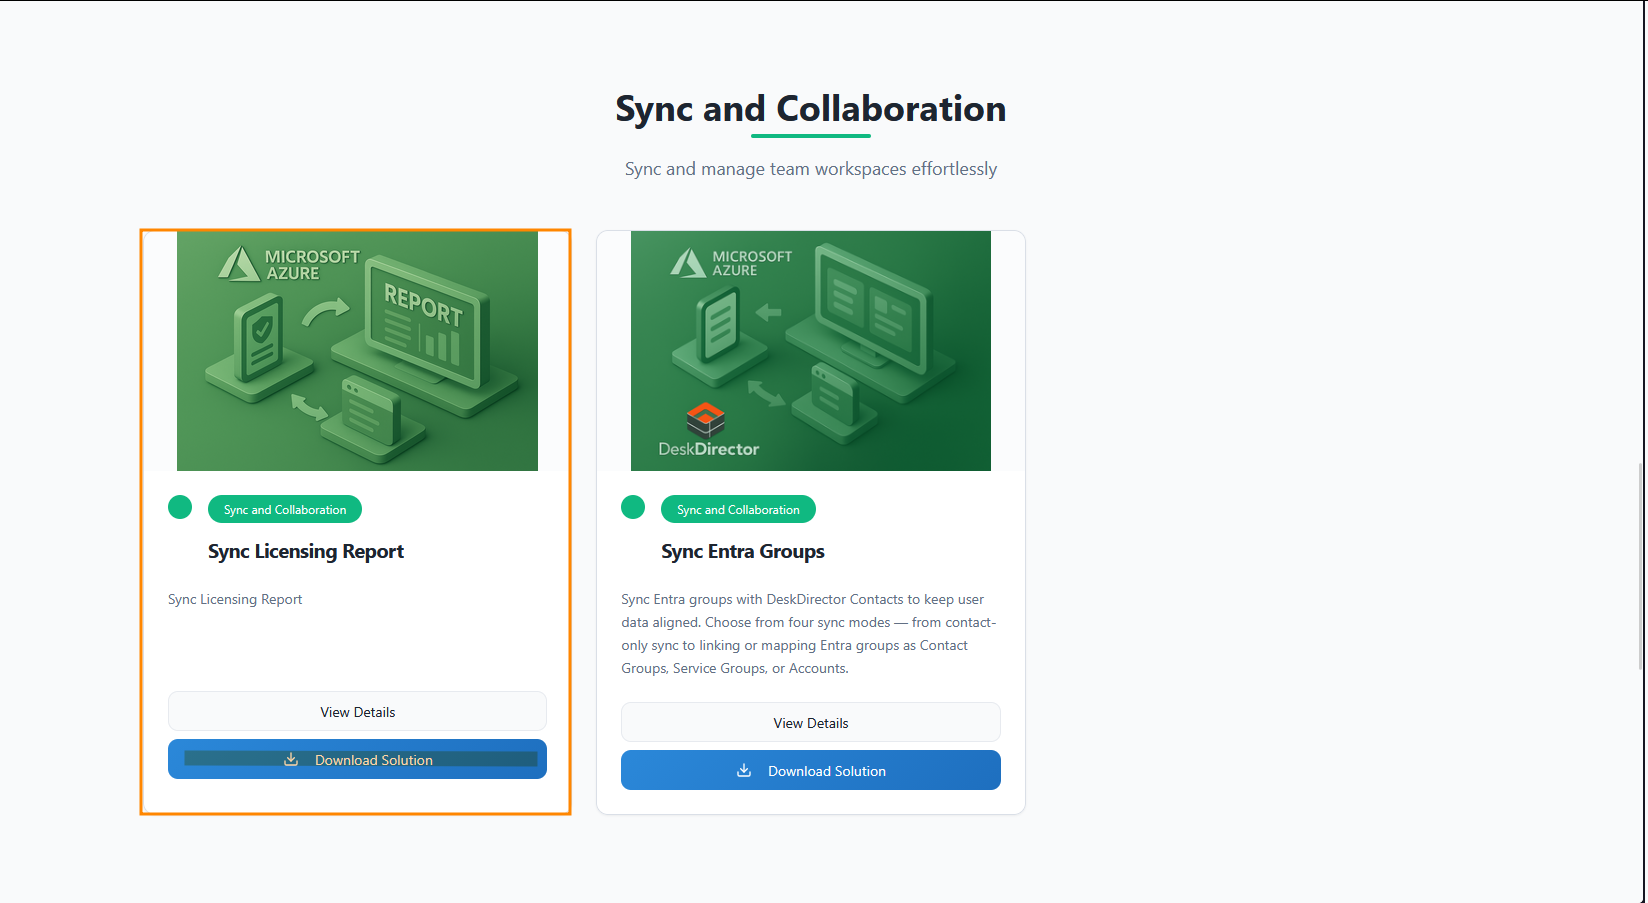Screen dimensions: 1648x903
Task: Open the Sync Entra Groups title
Action: point(743,551)
